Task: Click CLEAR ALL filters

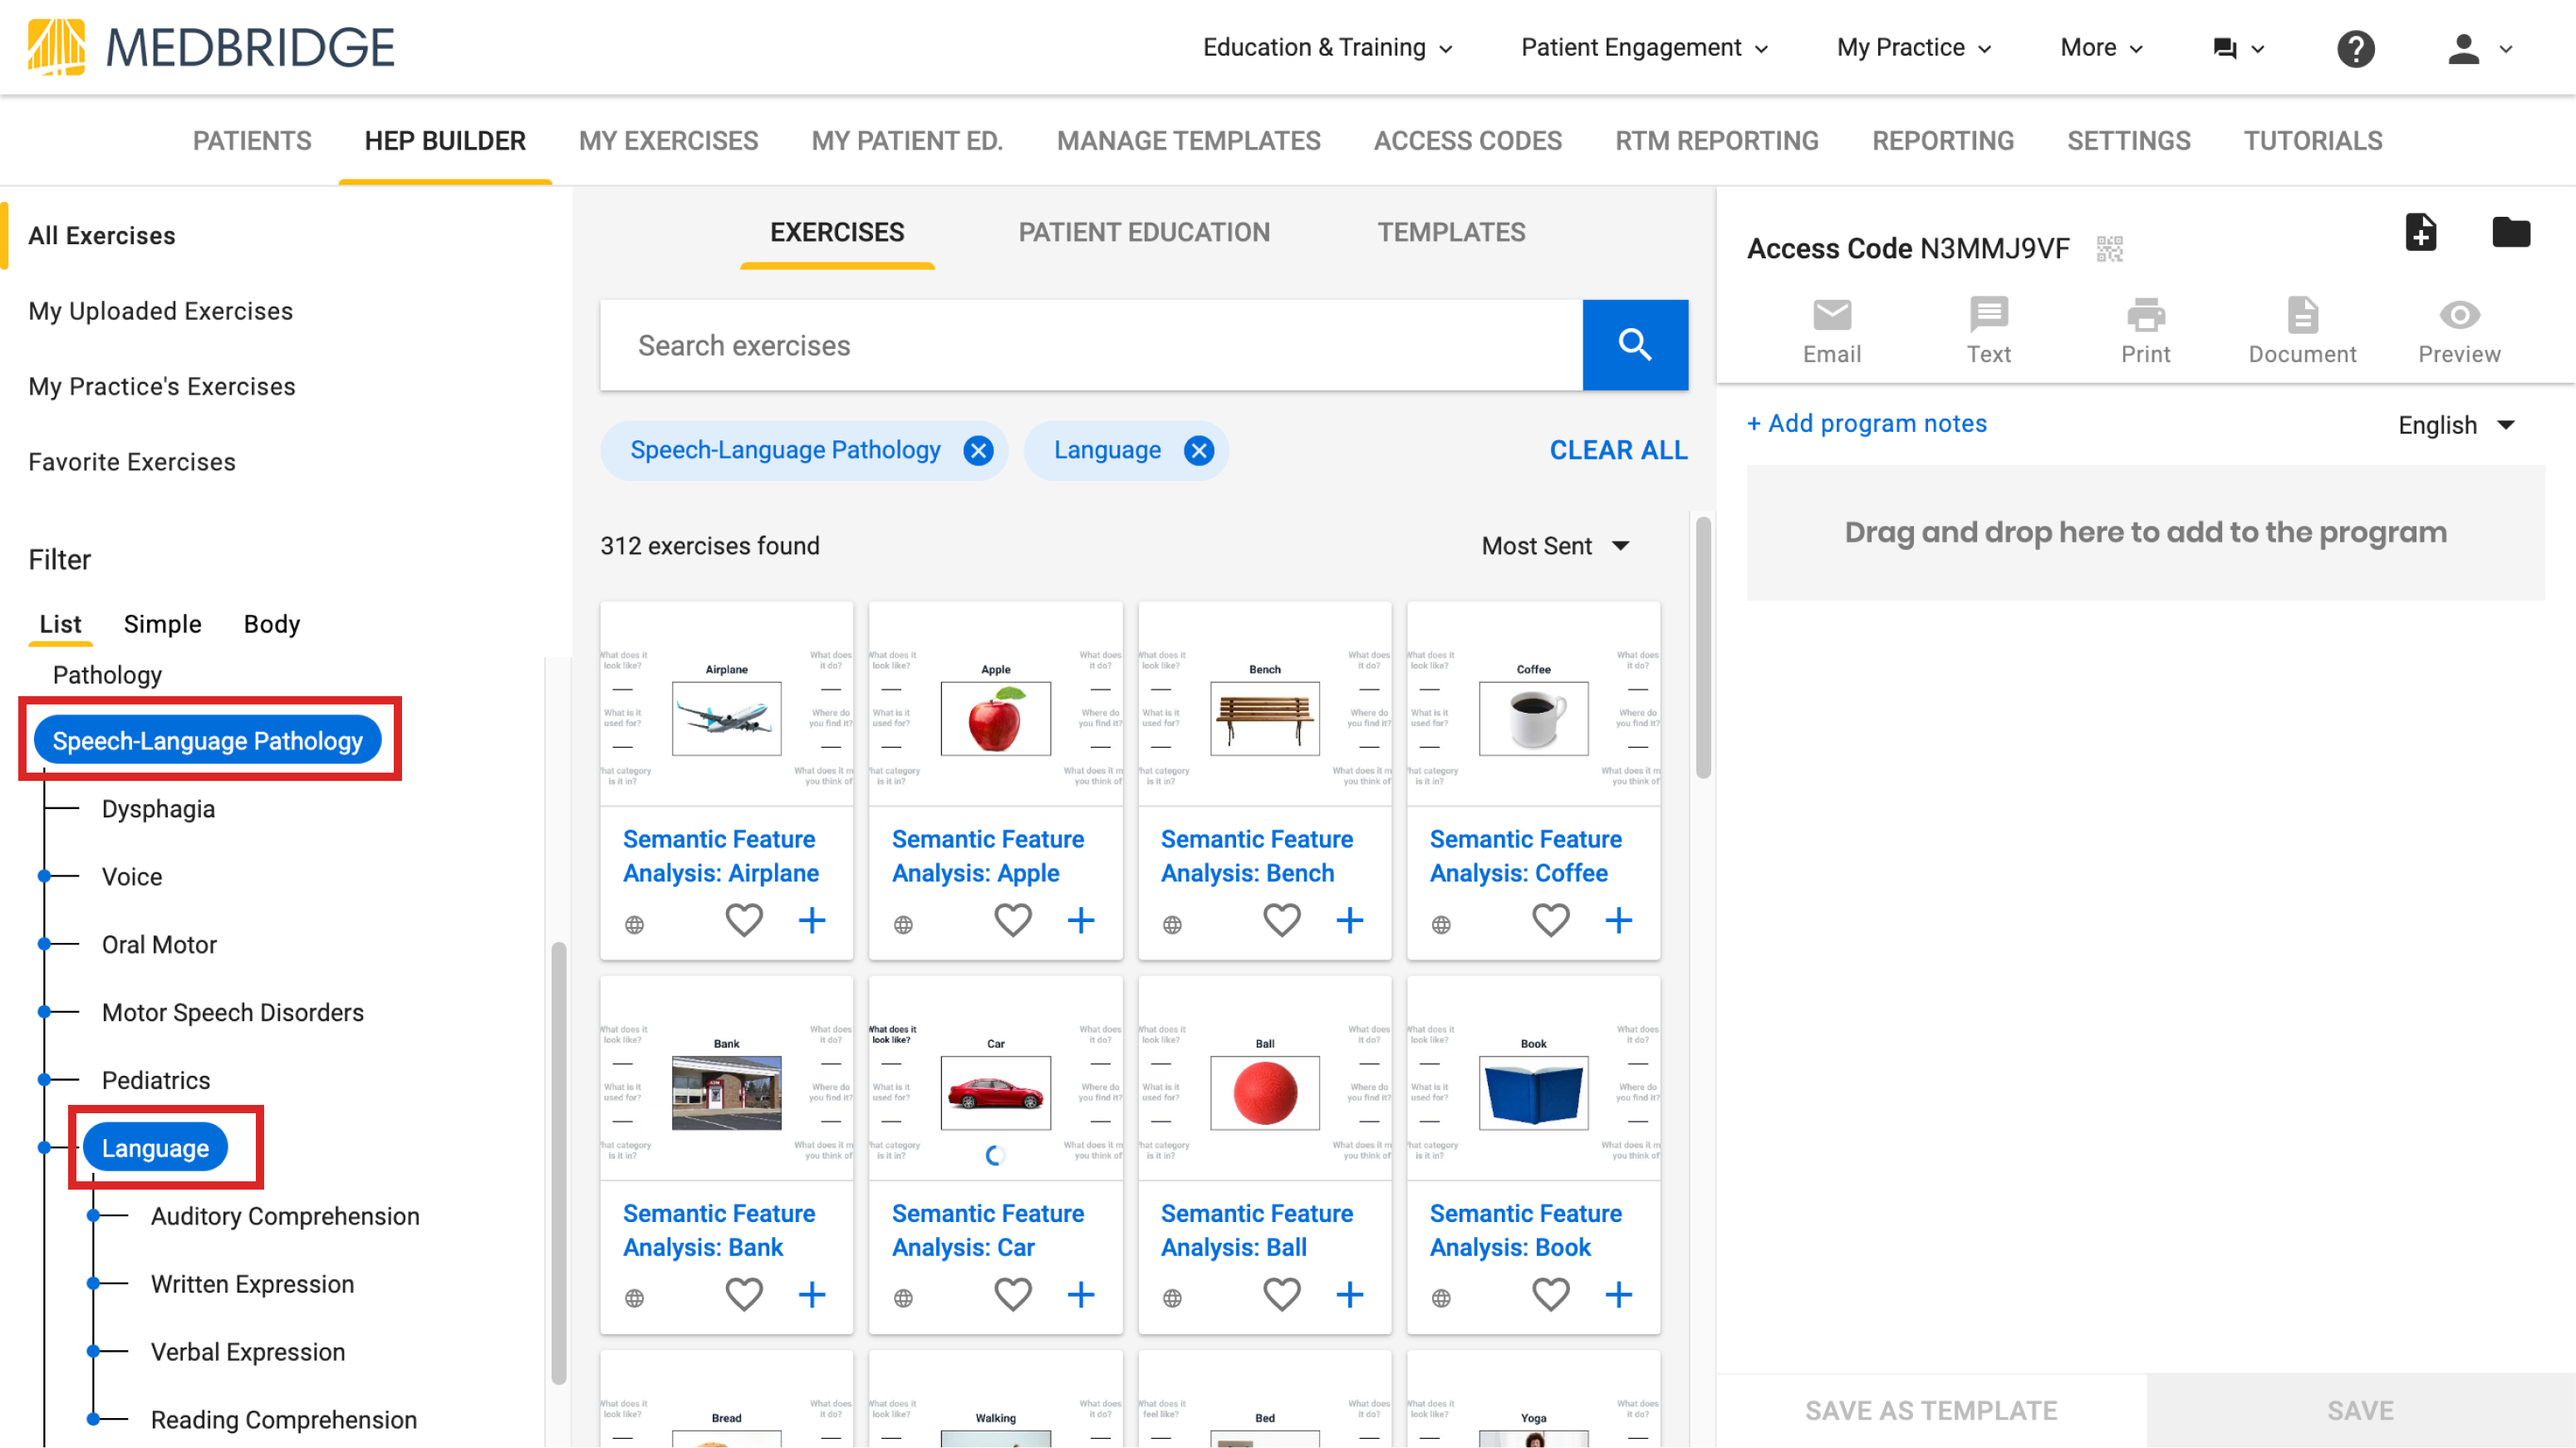Action: point(1618,451)
